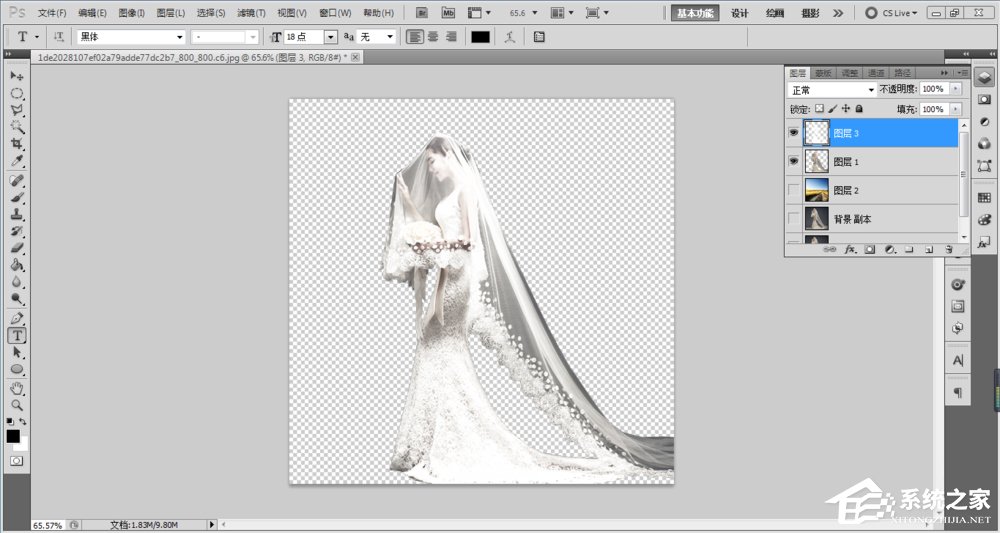The height and width of the screenshot is (533, 1000).
Task: Click the delete layer trash icon
Action: pyautogui.click(x=948, y=249)
